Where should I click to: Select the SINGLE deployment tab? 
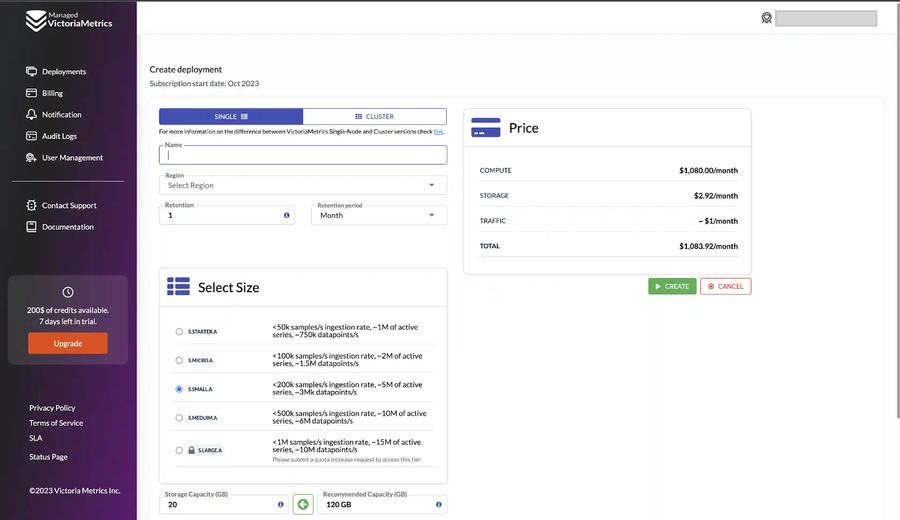pos(231,117)
